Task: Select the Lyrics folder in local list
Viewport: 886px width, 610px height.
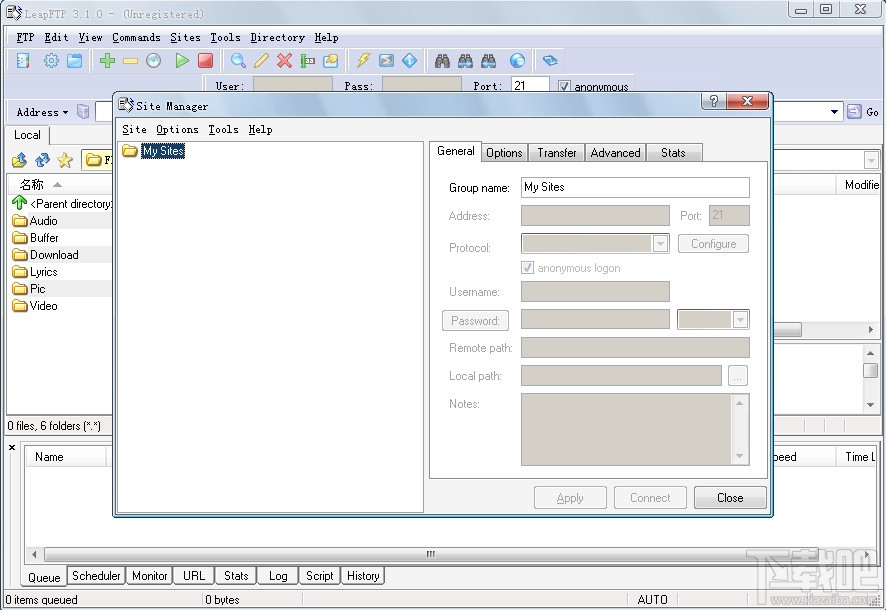Action: click(44, 272)
